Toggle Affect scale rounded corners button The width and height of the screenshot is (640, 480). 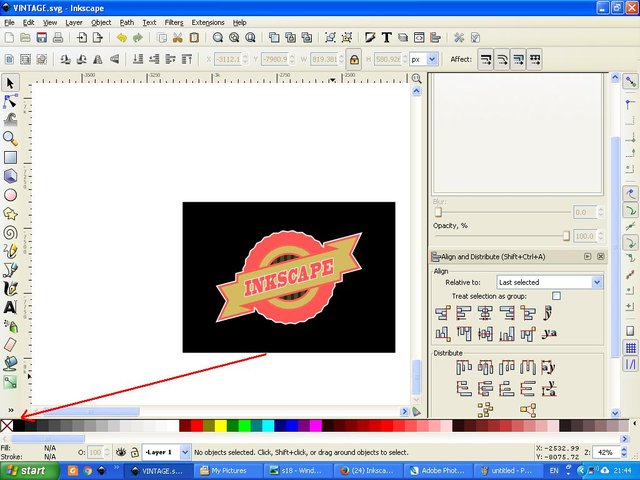502,60
